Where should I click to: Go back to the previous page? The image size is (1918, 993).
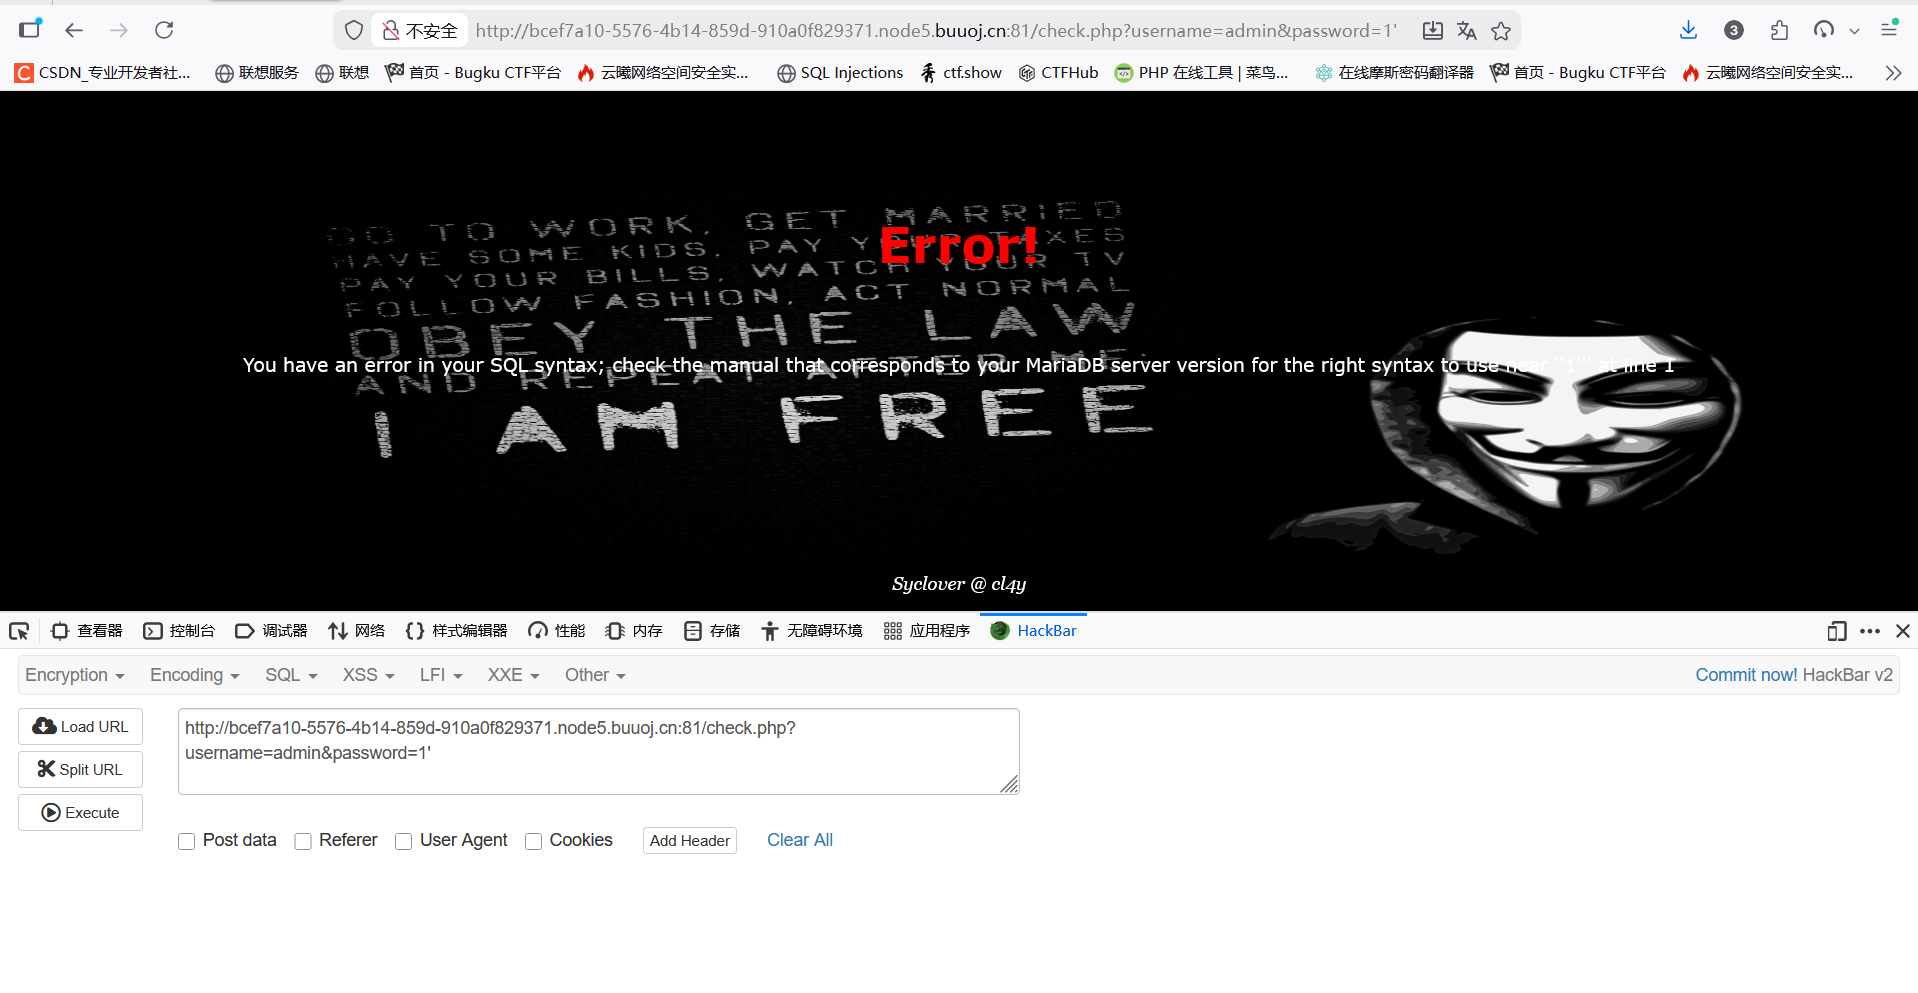pyautogui.click(x=74, y=30)
